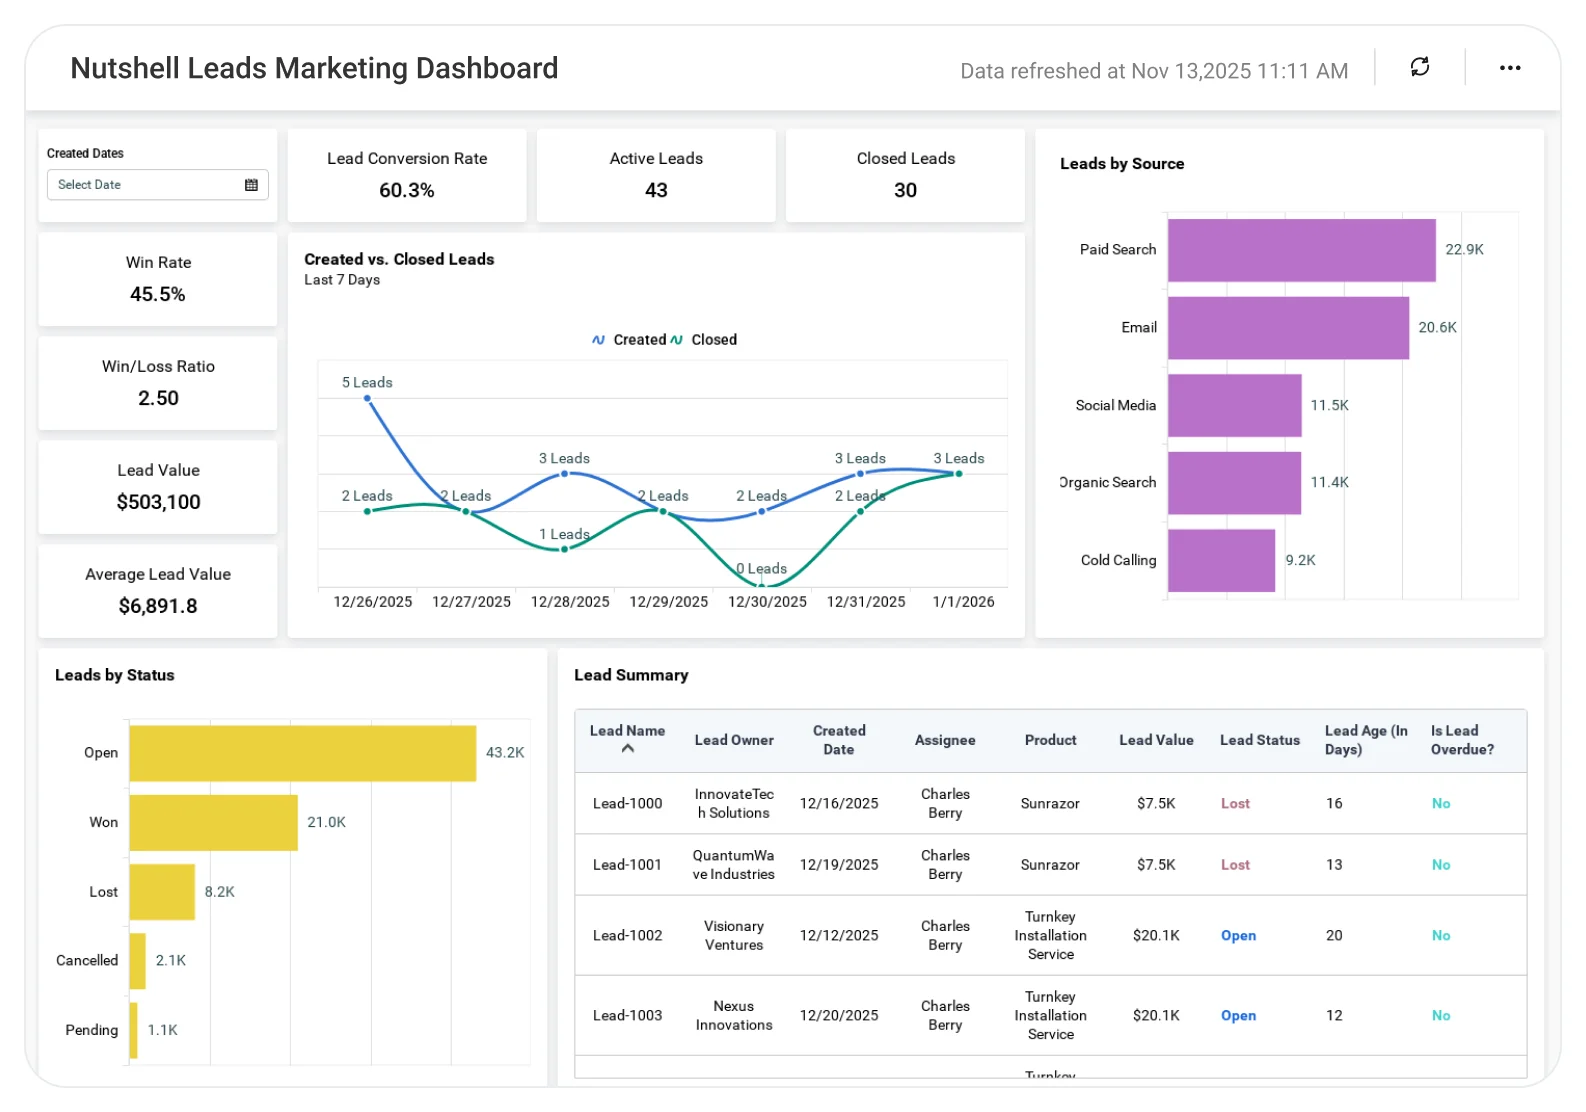Open the Select Date field
This screenshot has height=1112, width=1586.
pyautogui.click(x=158, y=185)
